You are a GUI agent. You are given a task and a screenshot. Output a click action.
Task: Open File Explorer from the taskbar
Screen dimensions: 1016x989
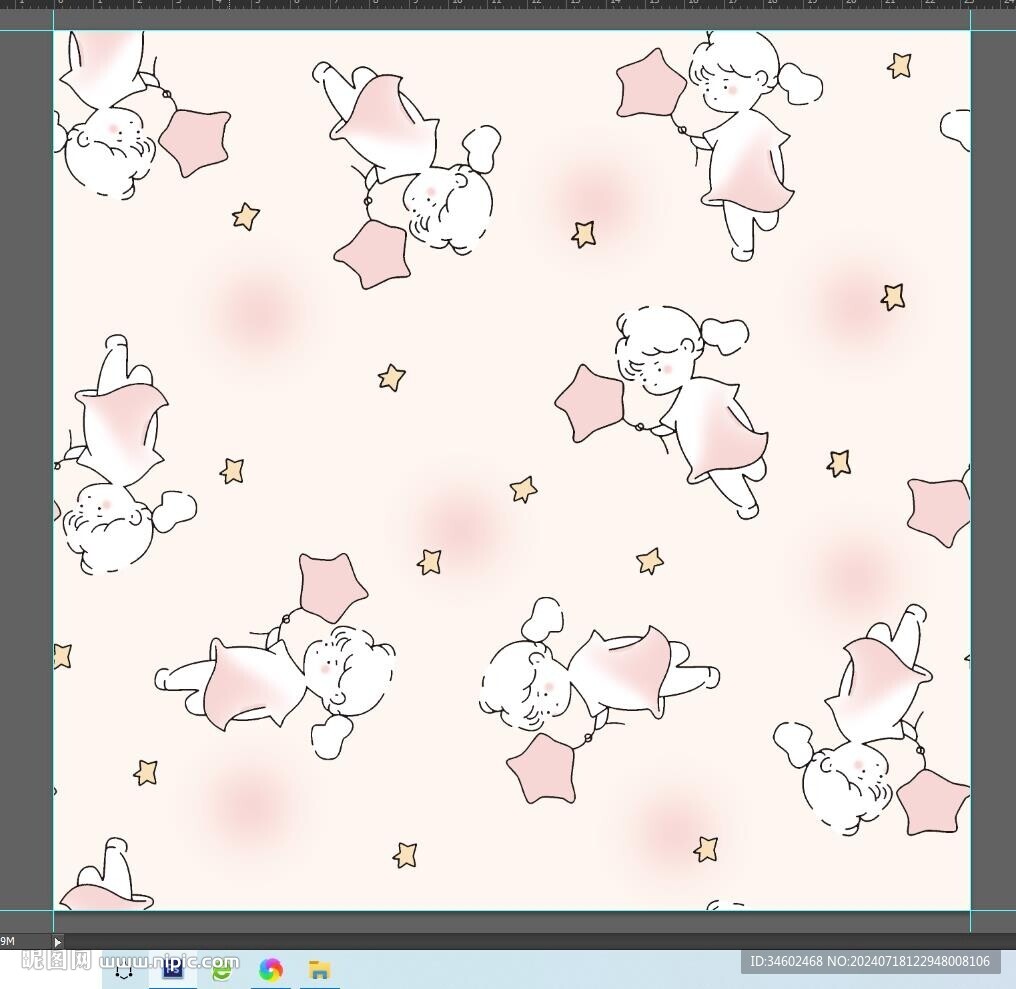(x=319, y=970)
